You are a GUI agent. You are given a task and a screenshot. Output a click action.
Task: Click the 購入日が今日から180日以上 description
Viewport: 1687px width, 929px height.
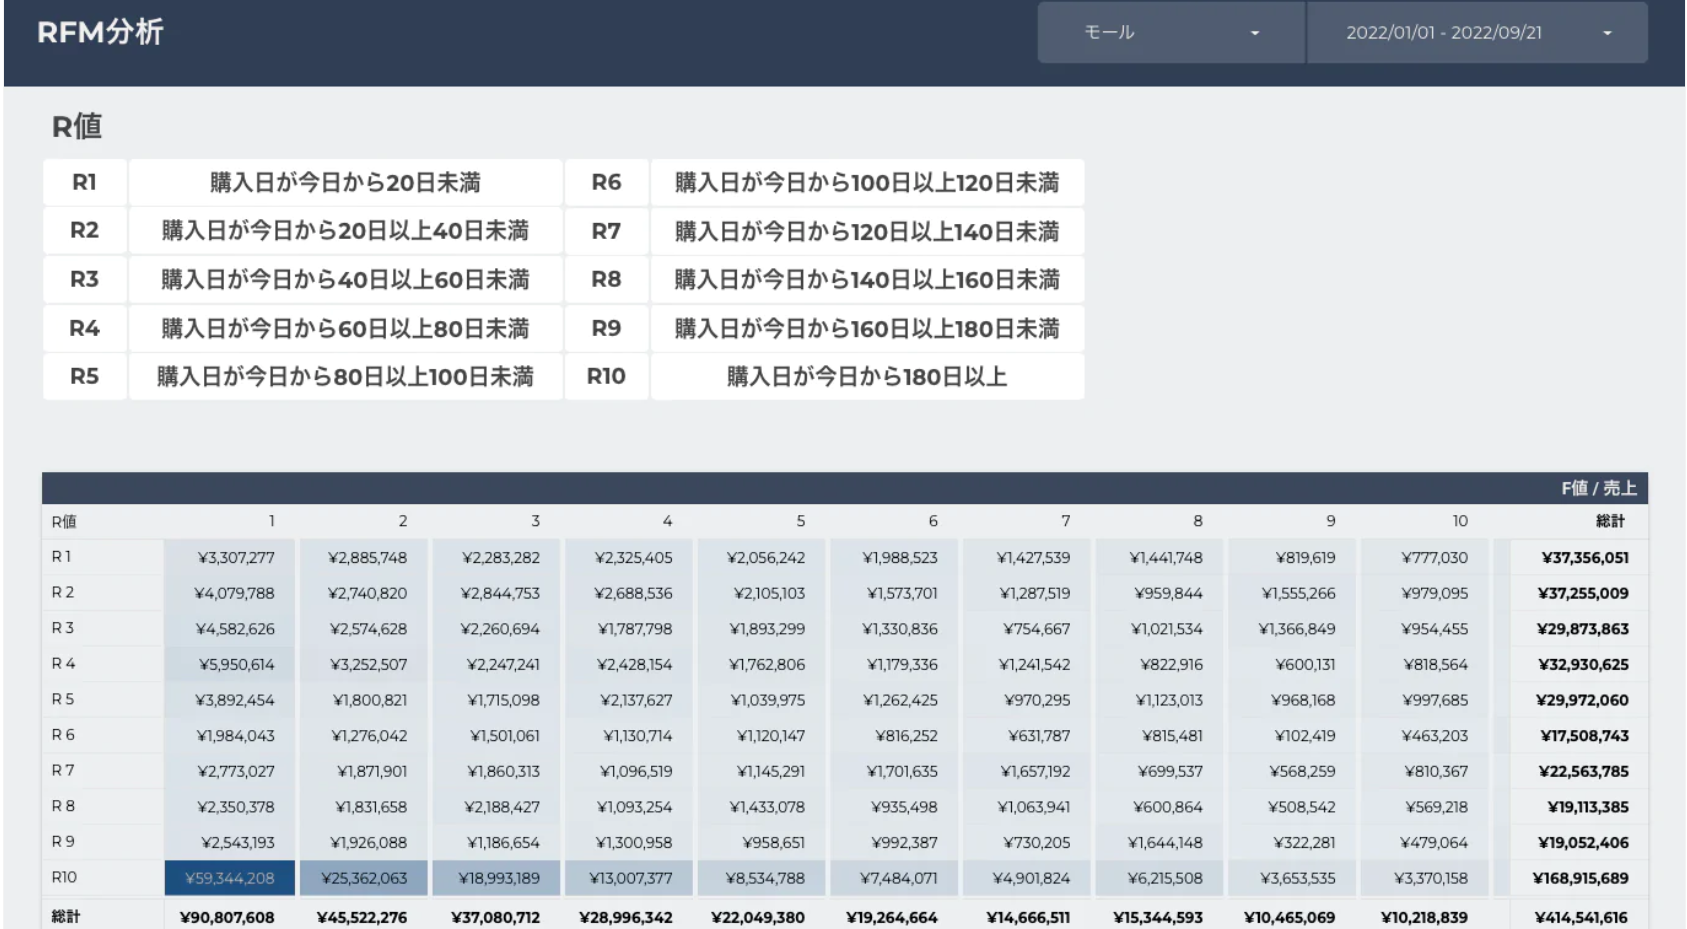point(866,376)
